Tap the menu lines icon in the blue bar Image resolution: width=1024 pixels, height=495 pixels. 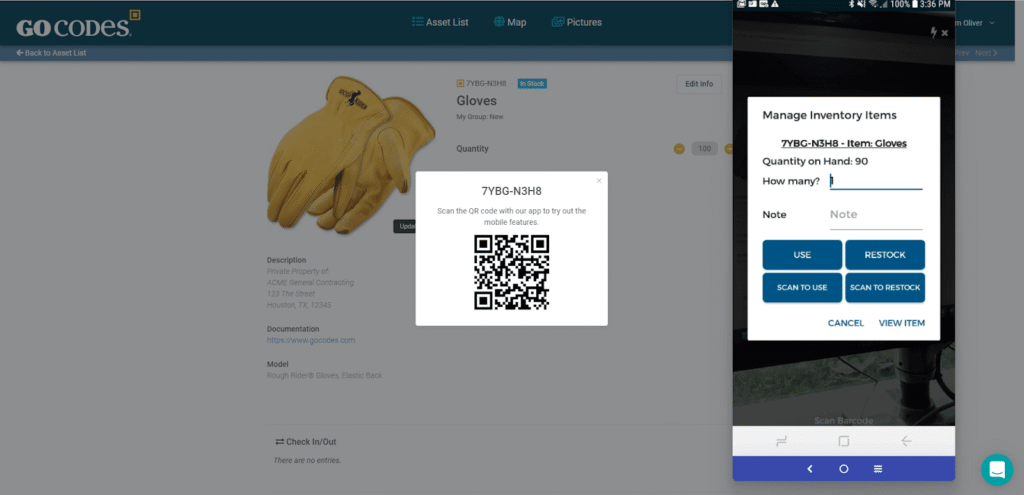pos(878,469)
